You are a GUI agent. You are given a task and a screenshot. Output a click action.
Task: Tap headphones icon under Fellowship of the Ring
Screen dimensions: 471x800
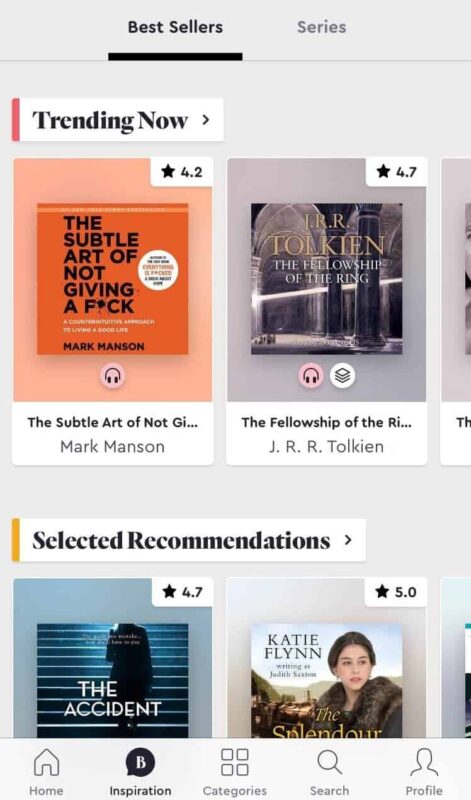tap(311, 376)
